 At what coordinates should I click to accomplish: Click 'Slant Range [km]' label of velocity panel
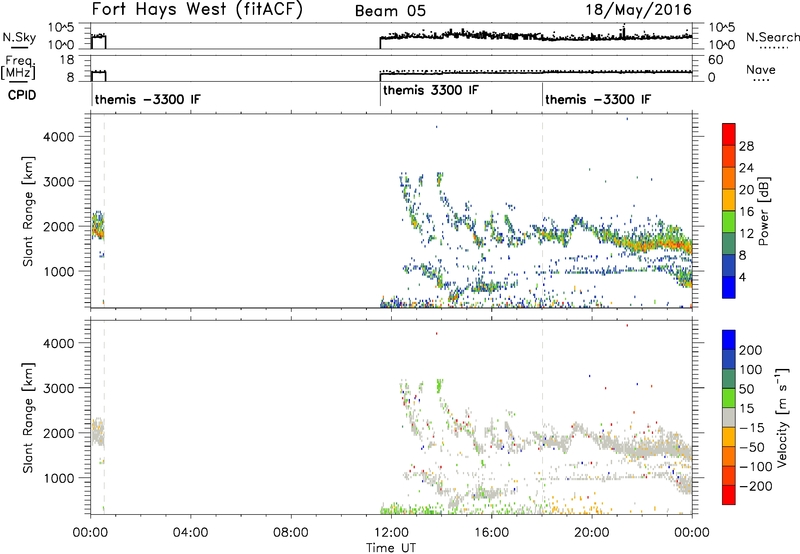28,418
